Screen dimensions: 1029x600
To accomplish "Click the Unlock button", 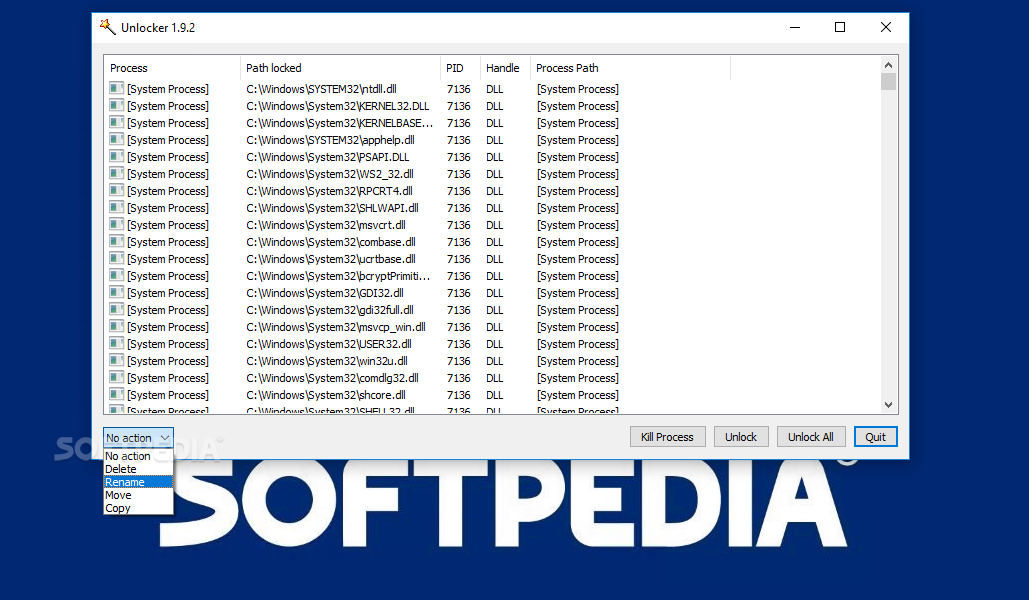I will coord(741,437).
